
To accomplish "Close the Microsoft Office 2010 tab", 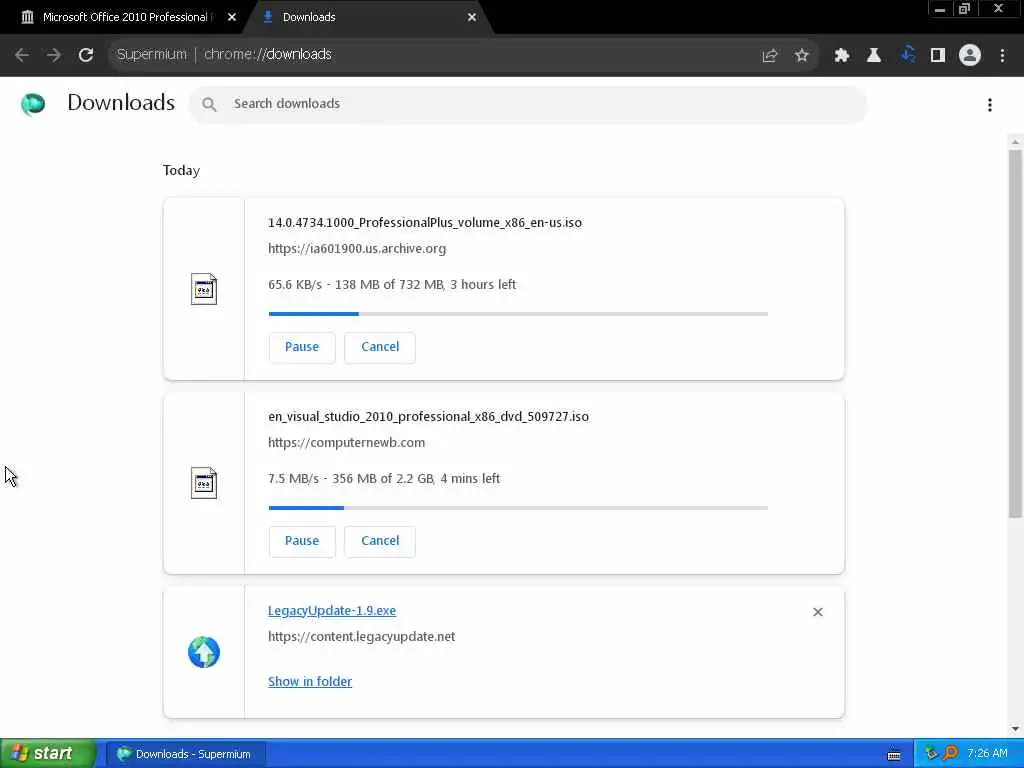I will click(x=232, y=18).
